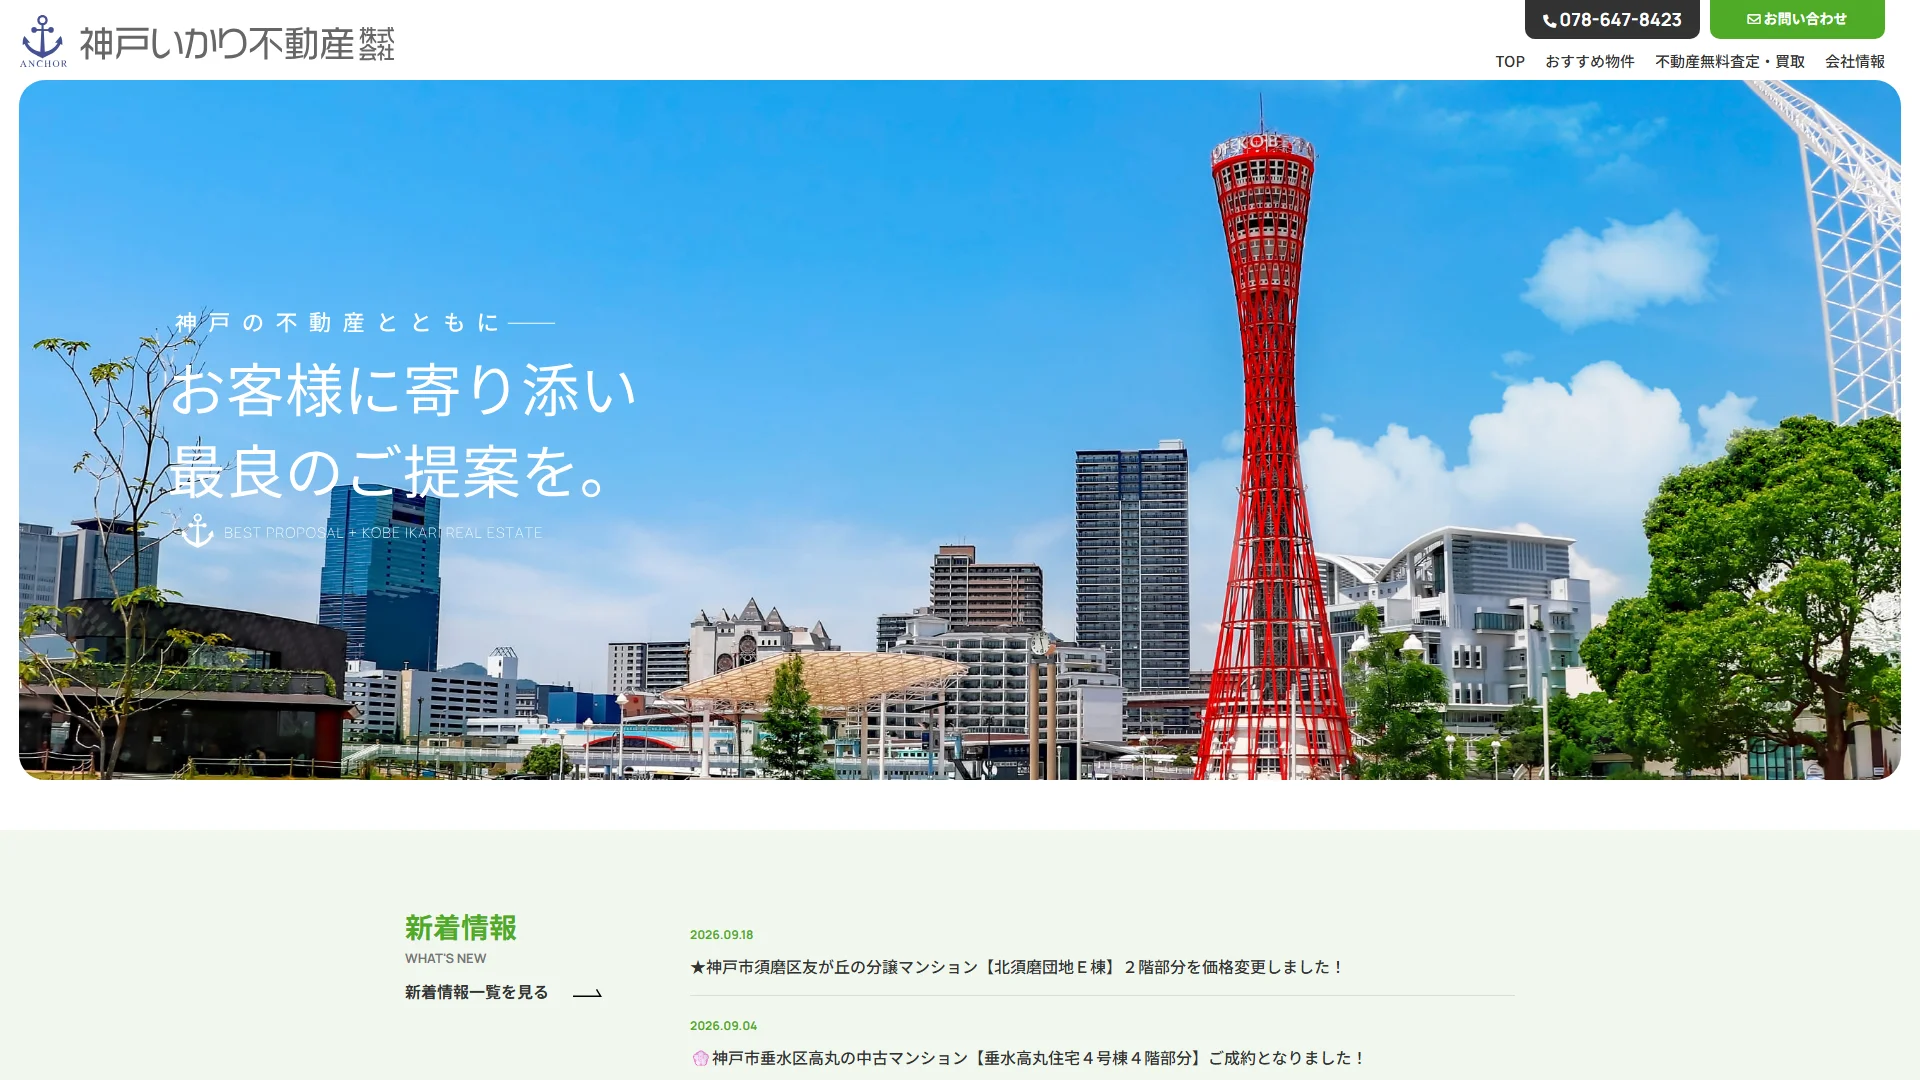The width and height of the screenshot is (1920, 1080).
Task: Click the anchor logo icon in header
Action: pos(43,41)
